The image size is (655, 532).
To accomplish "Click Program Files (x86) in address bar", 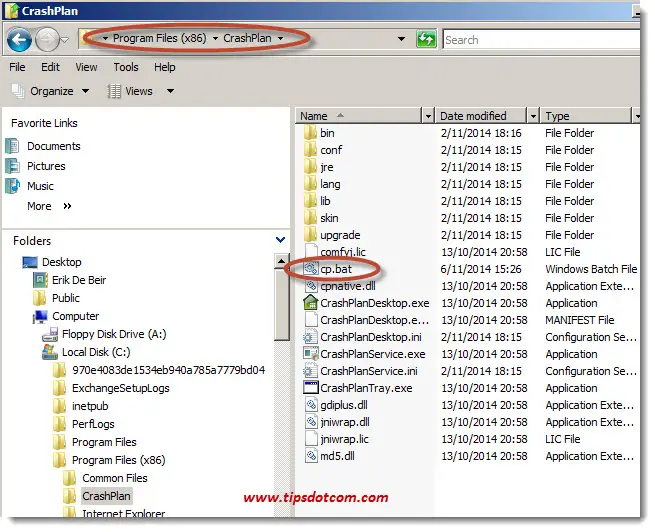I will (x=160, y=38).
